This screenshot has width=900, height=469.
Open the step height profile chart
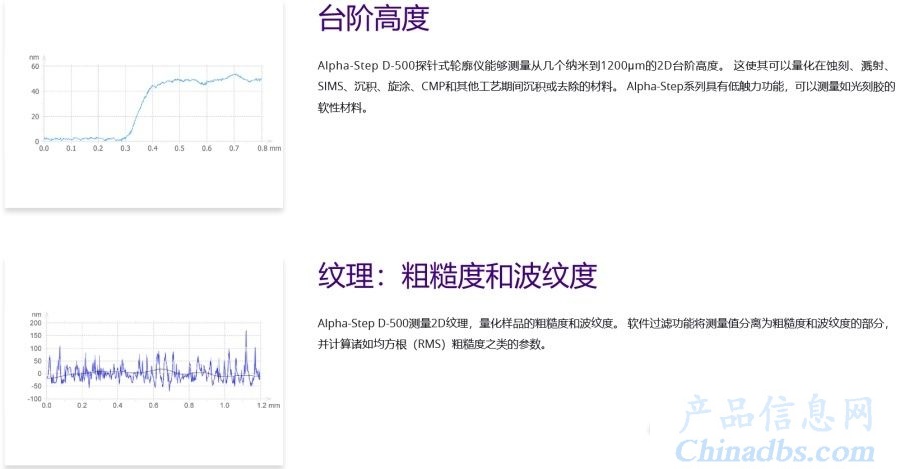[x=154, y=102]
